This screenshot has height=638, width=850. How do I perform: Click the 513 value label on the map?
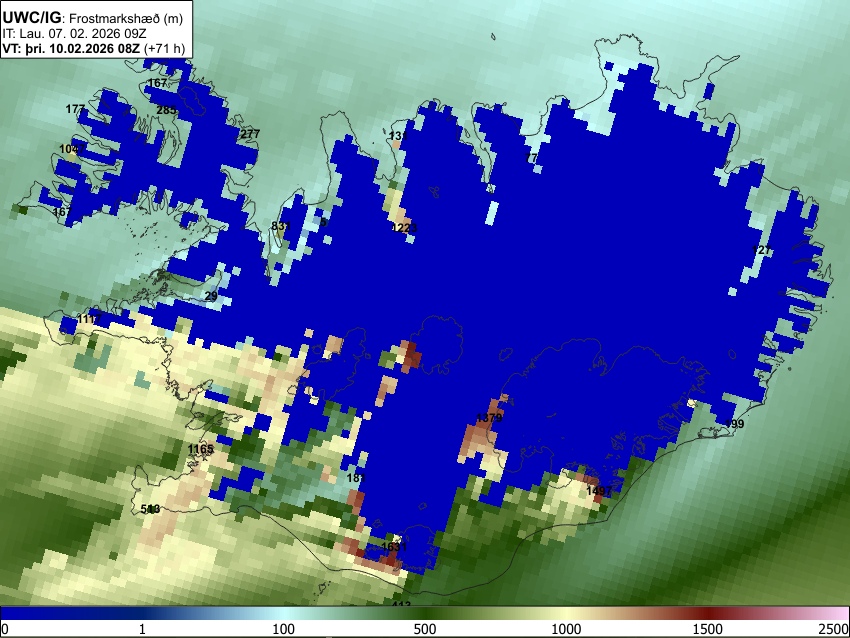click(x=150, y=509)
